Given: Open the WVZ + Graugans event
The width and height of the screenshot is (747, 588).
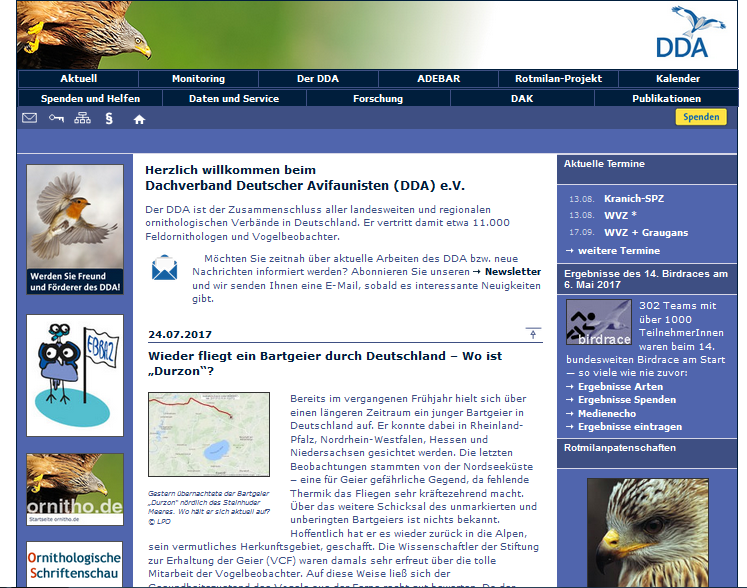Looking at the screenshot, I should 646,233.
